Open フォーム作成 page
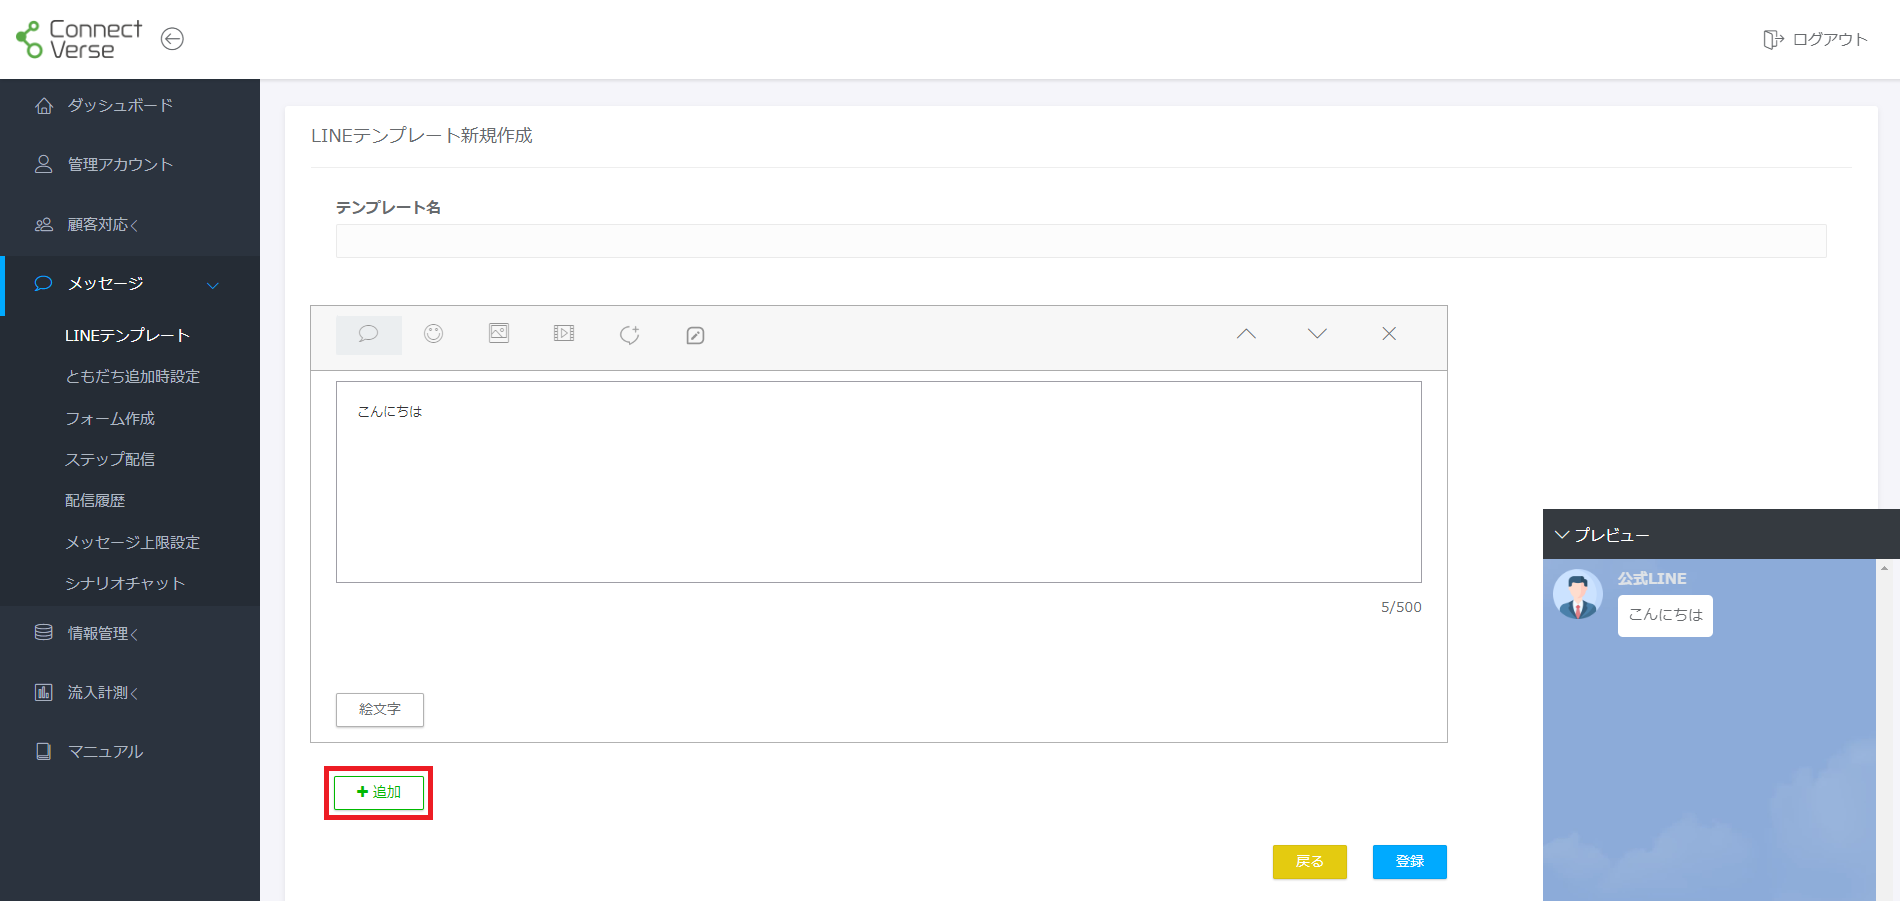Image resolution: width=1900 pixels, height=901 pixels. click(110, 418)
